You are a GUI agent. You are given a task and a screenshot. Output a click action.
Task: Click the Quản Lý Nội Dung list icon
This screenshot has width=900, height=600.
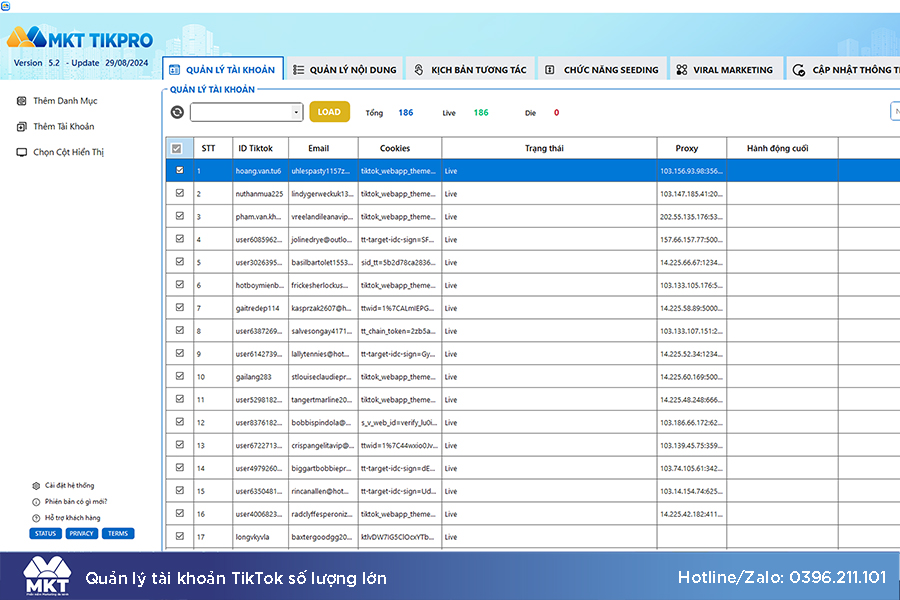pyautogui.click(x=298, y=70)
